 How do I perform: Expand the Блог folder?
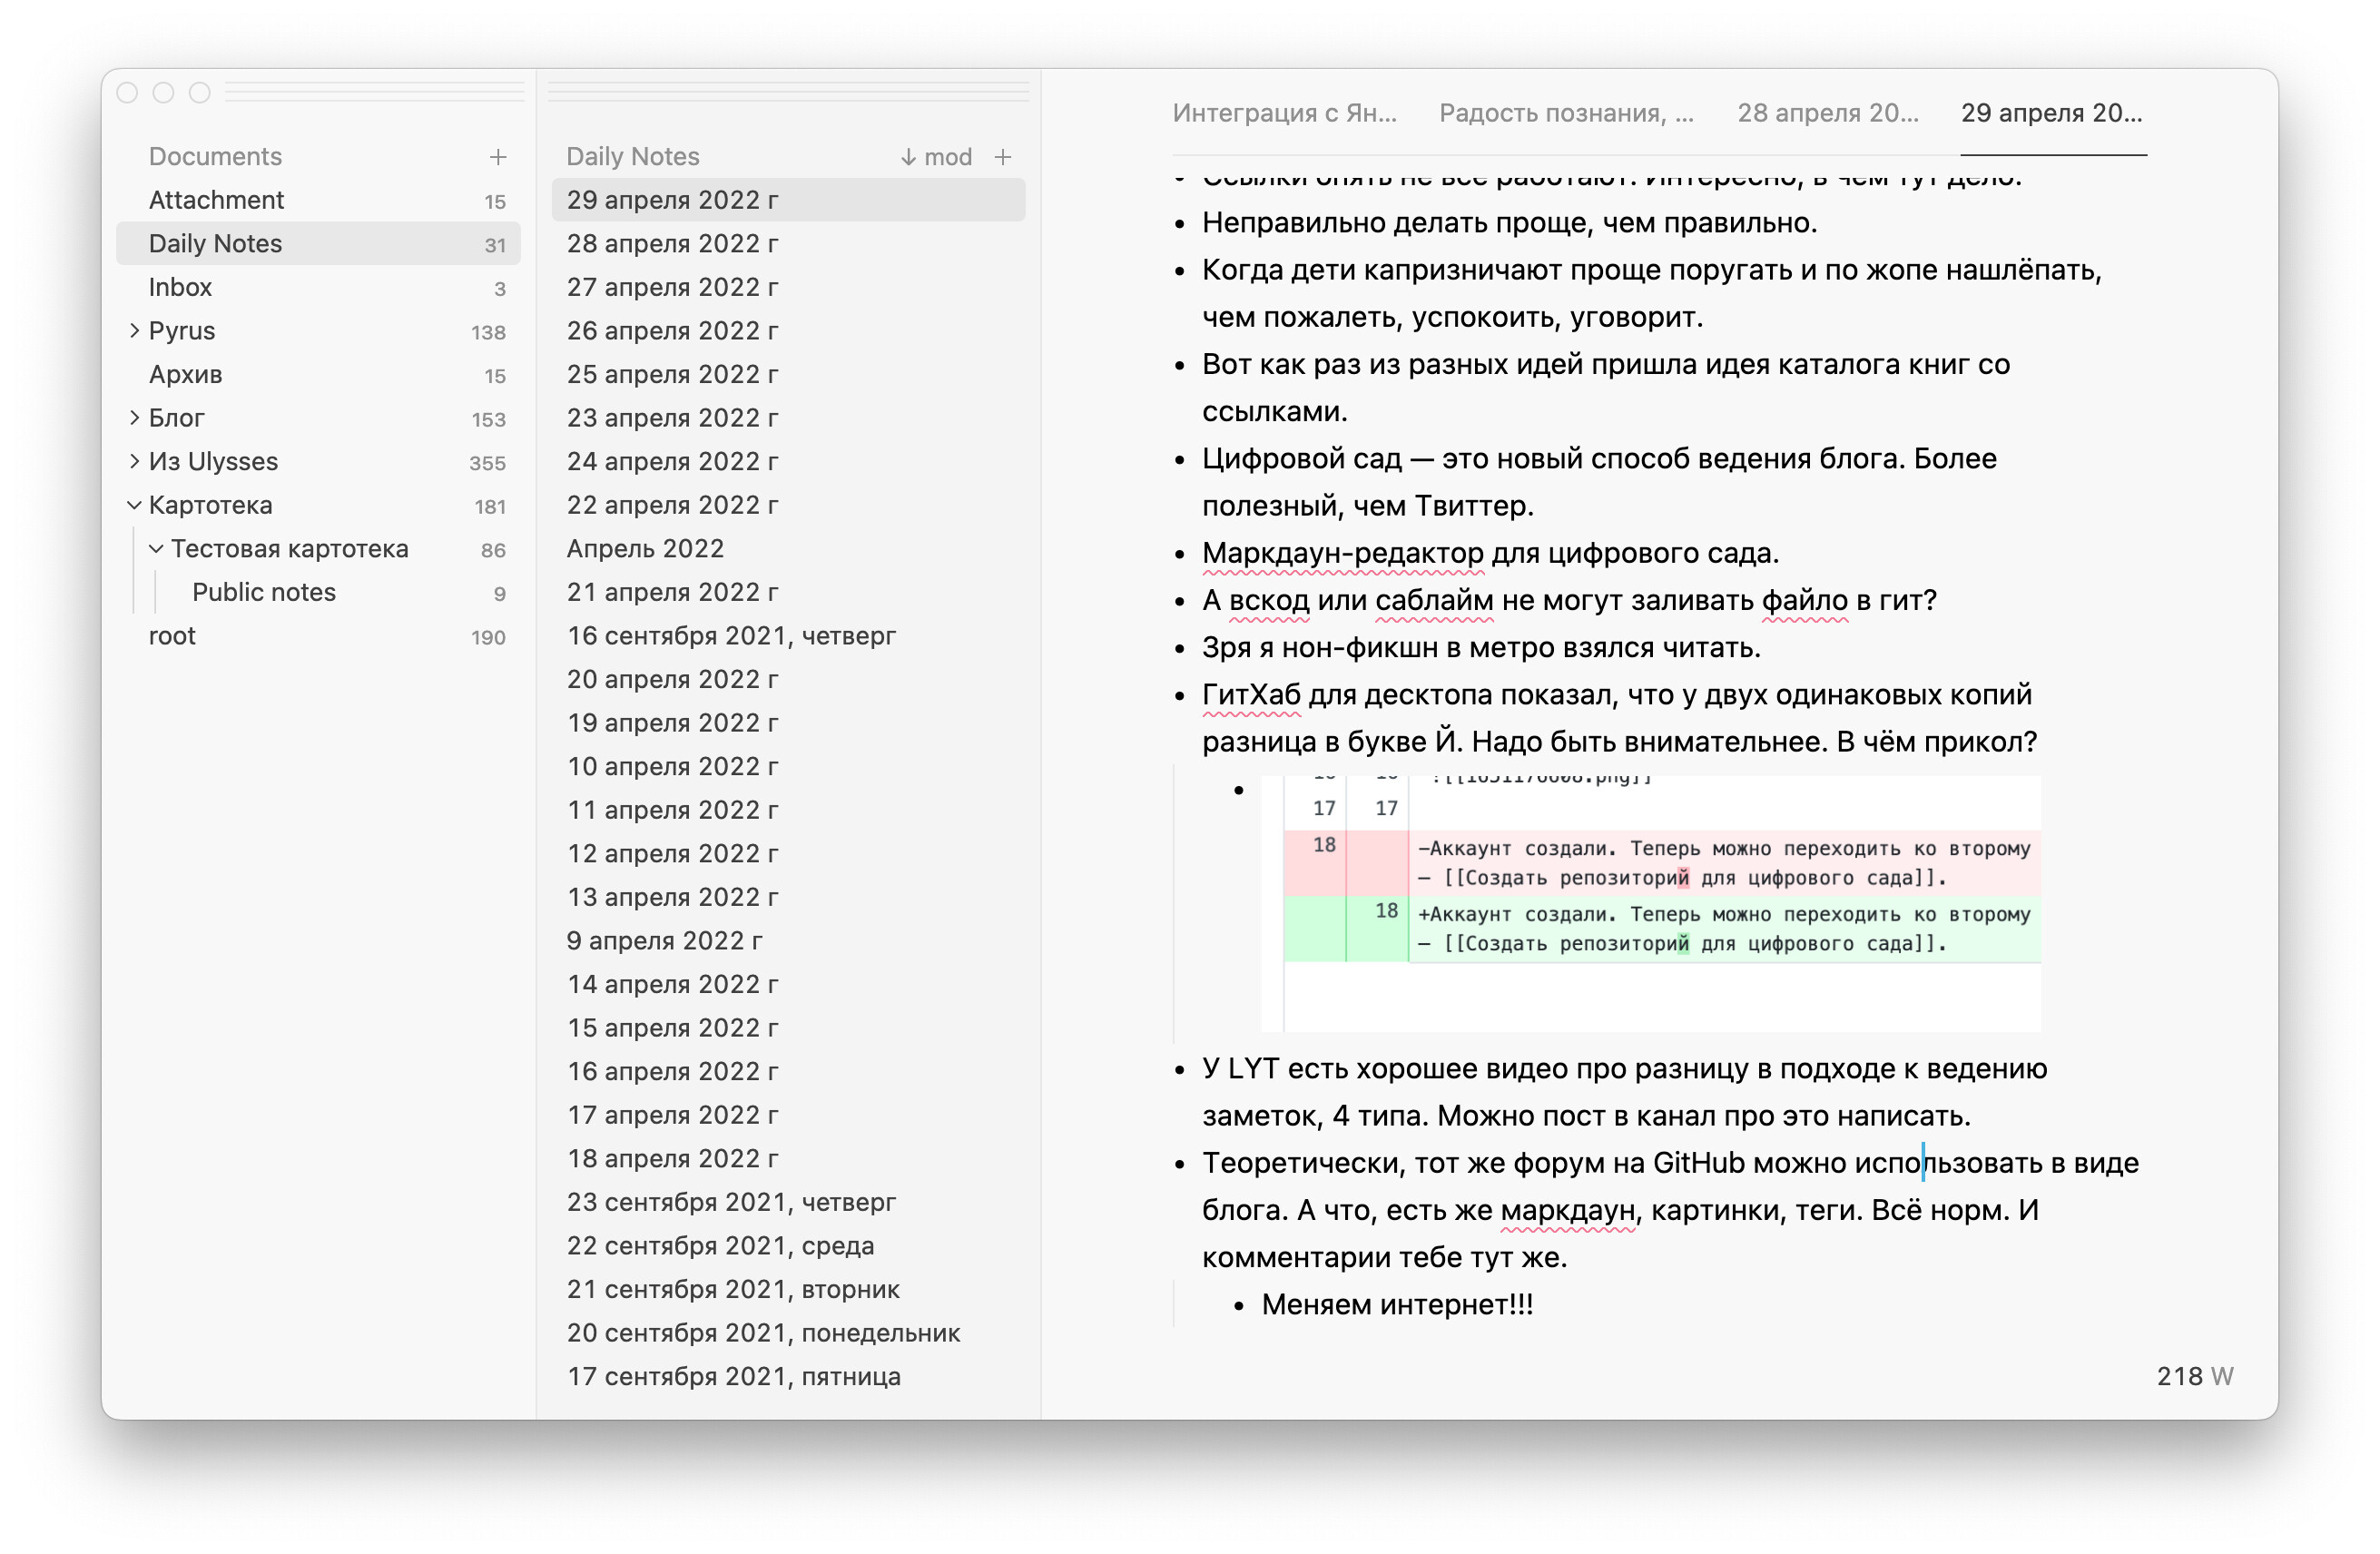134,418
